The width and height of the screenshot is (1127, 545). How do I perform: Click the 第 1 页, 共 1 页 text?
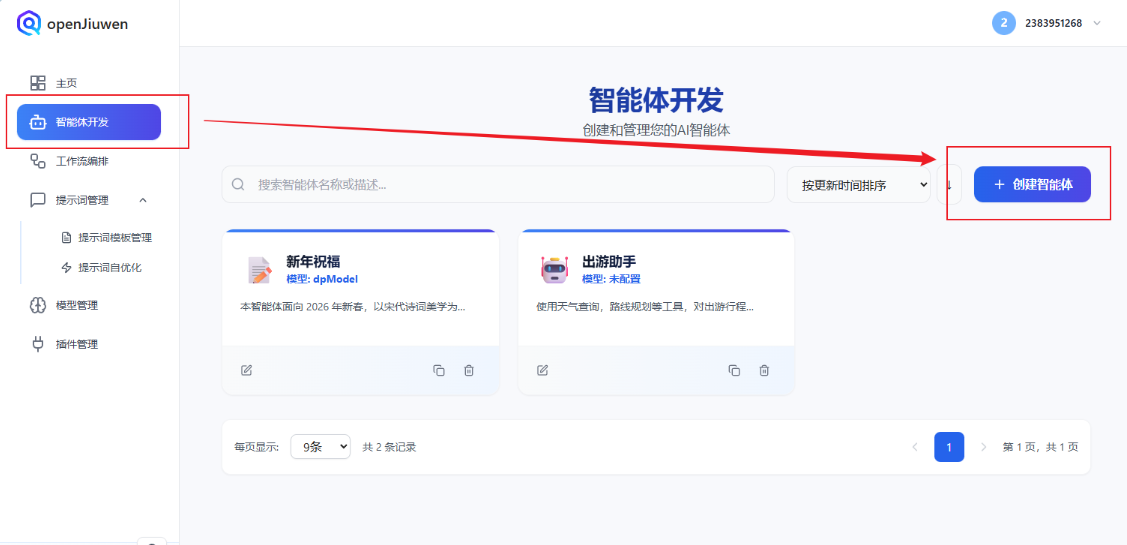pos(1041,447)
